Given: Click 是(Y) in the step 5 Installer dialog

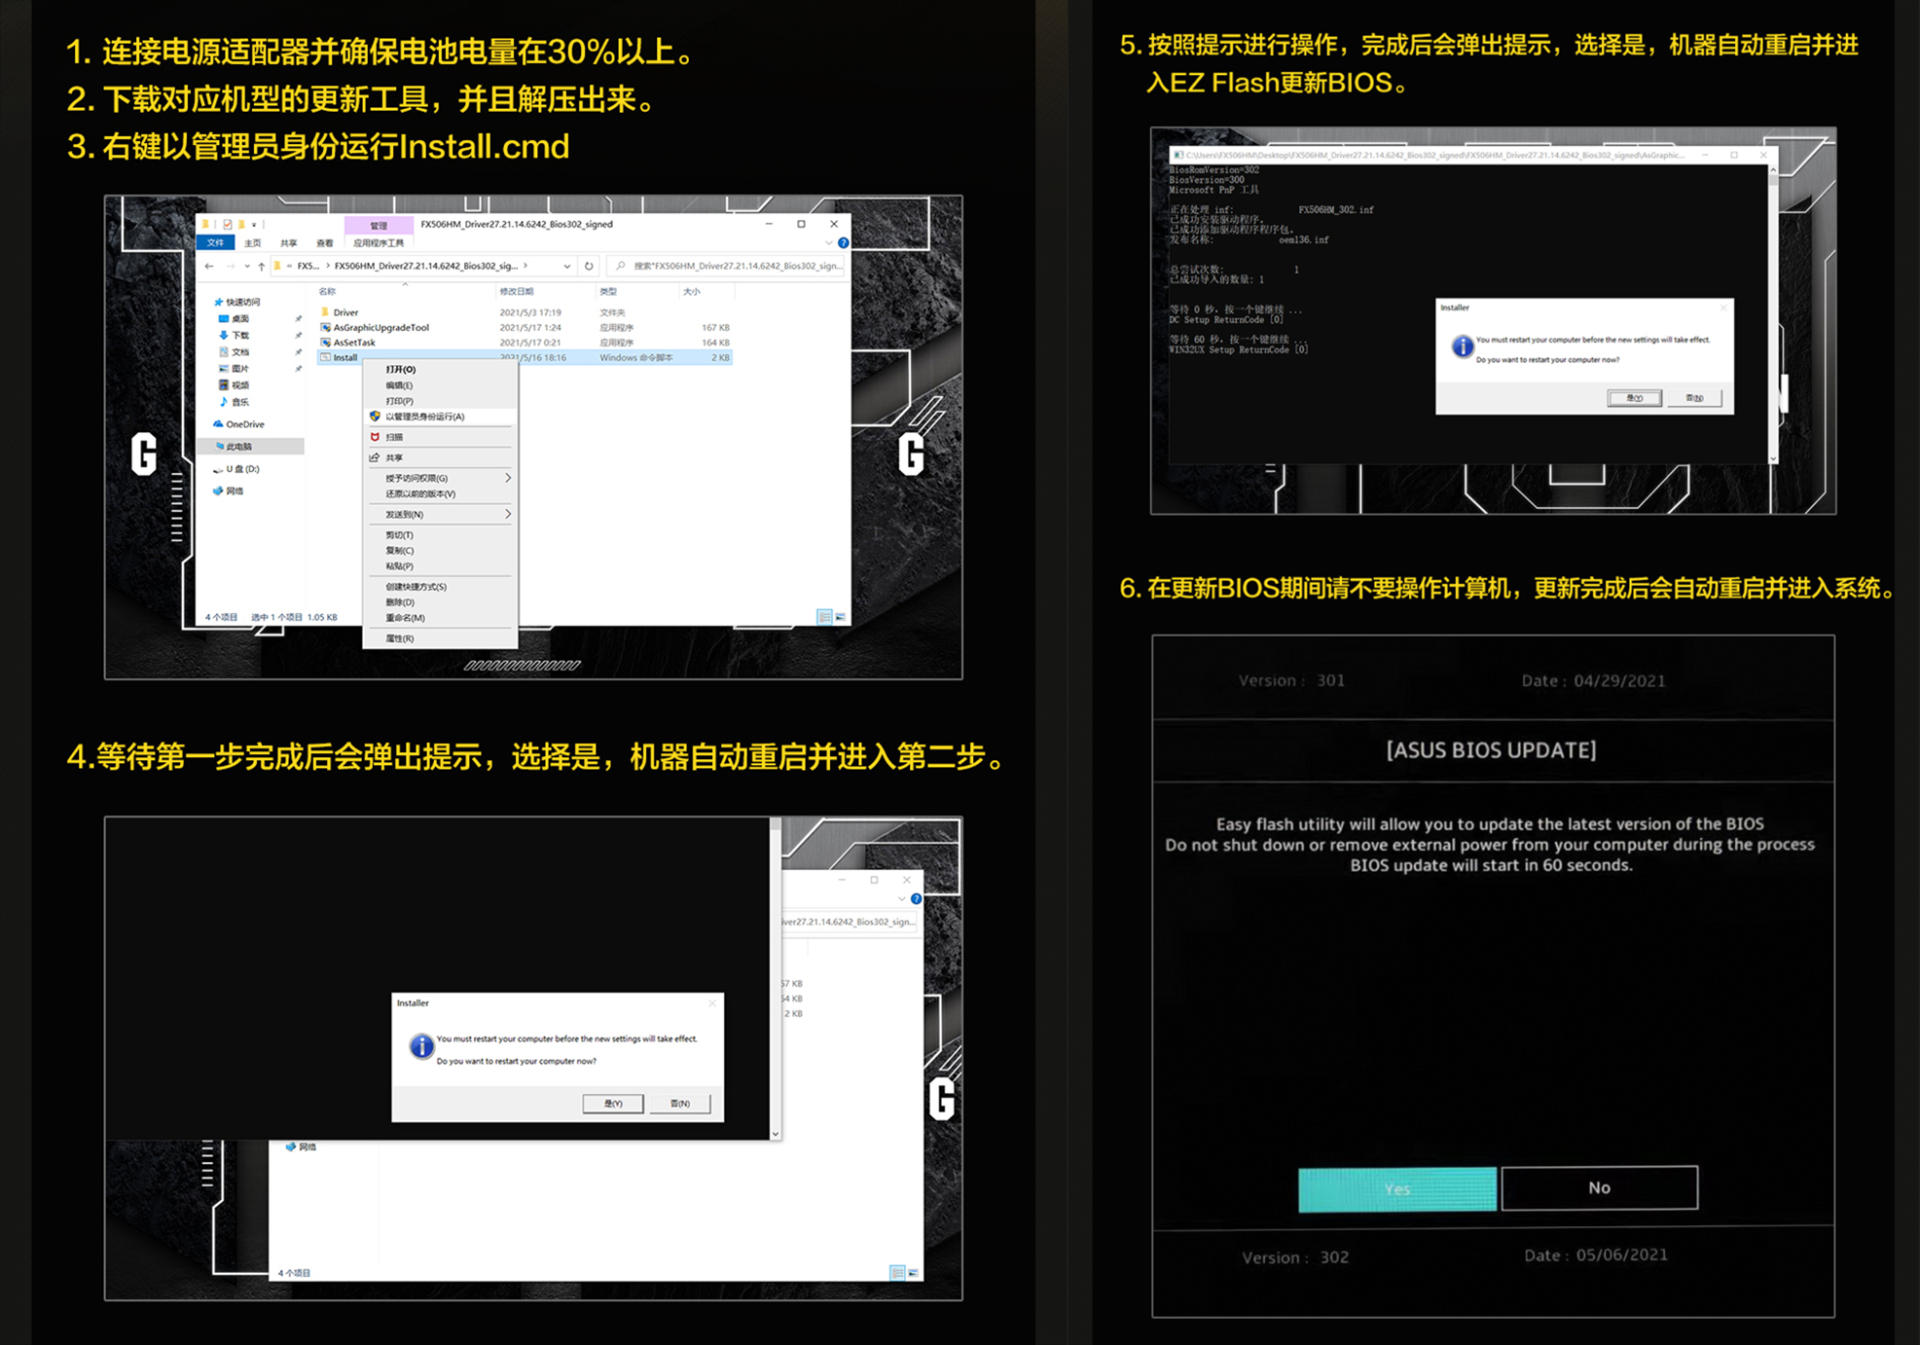Looking at the screenshot, I should point(1634,398).
